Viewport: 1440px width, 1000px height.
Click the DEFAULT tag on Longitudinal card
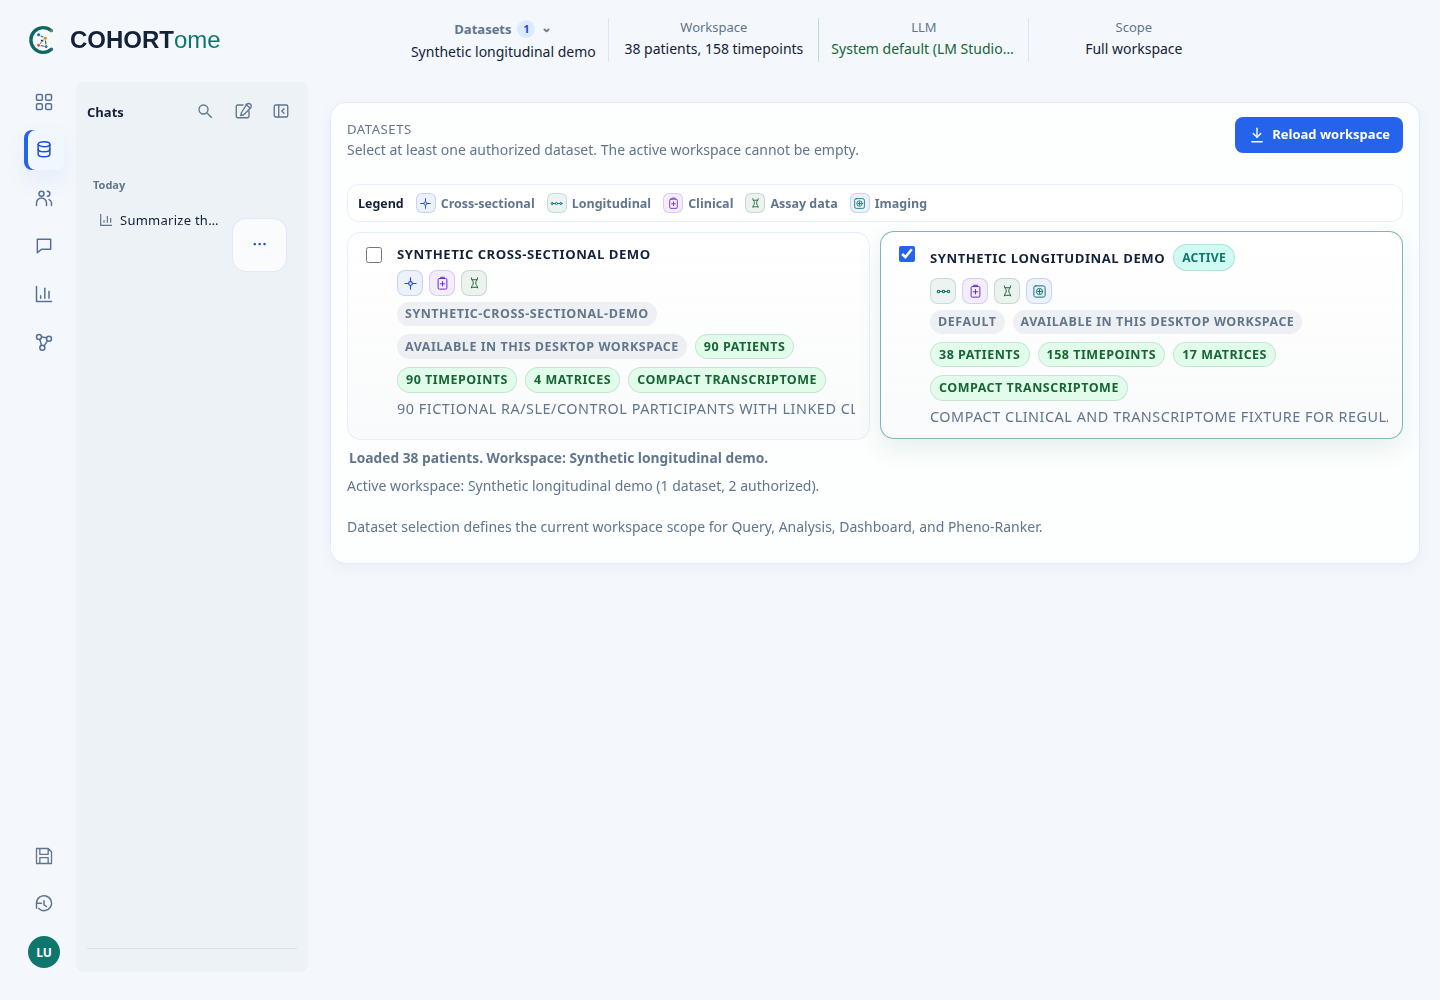tap(967, 322)
